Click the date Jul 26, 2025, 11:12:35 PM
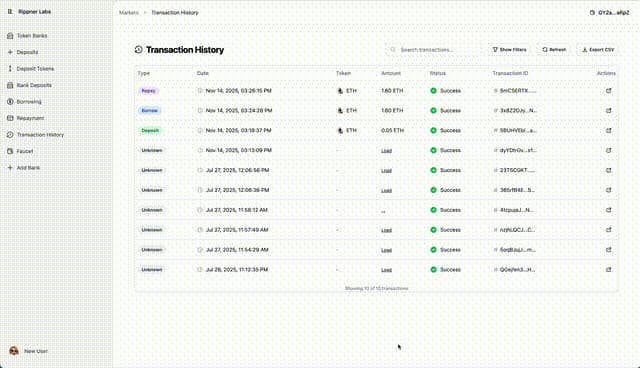Viewport: 640px width, 368px height. (x=237, y=270)
